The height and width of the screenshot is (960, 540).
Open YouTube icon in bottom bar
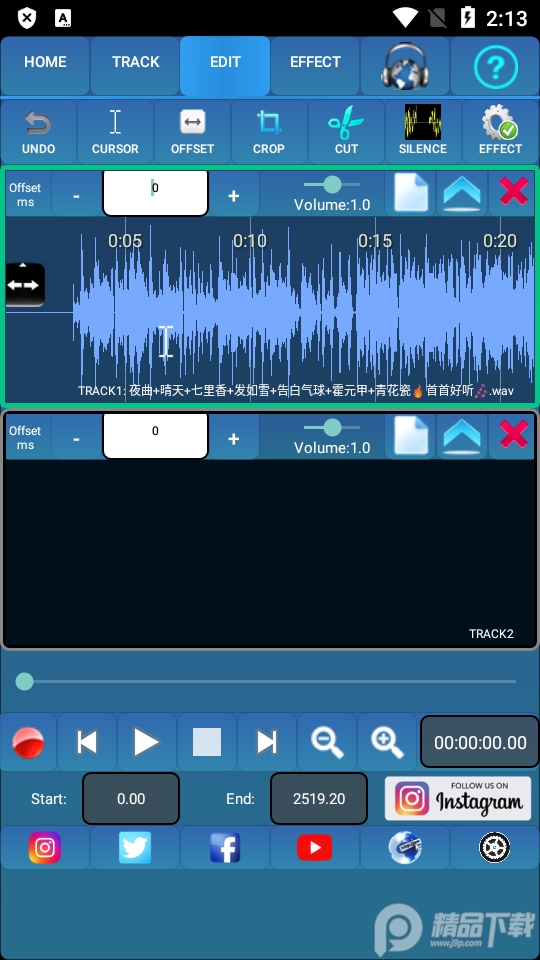click(315, 847)
